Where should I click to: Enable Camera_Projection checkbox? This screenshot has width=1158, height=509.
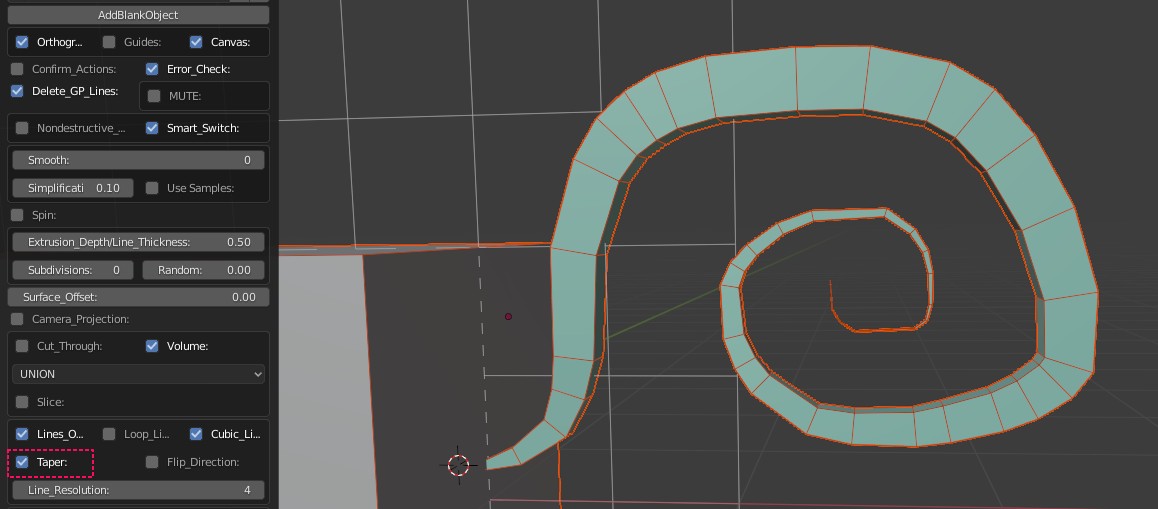17,319
